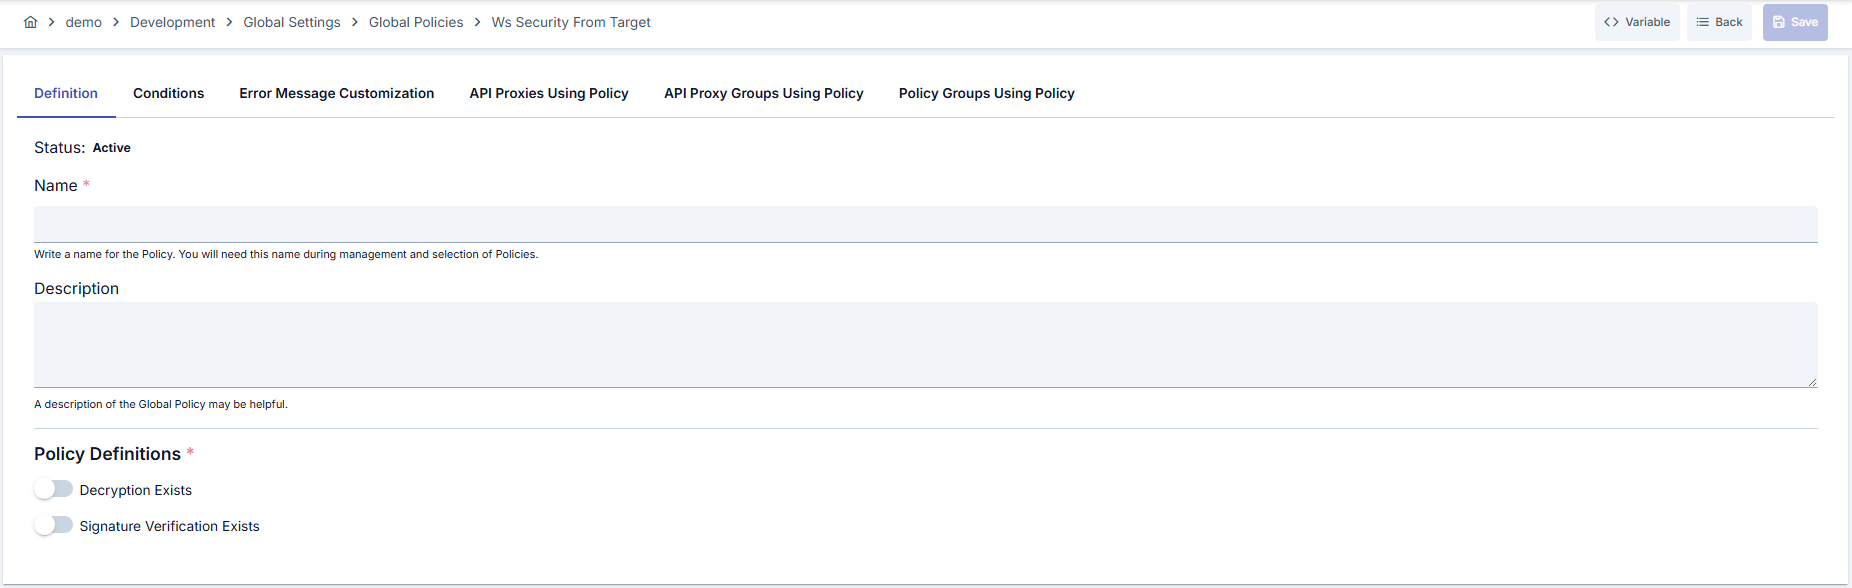
Task: Navigate to Development breadcrumb
Action: pos(172,22)
